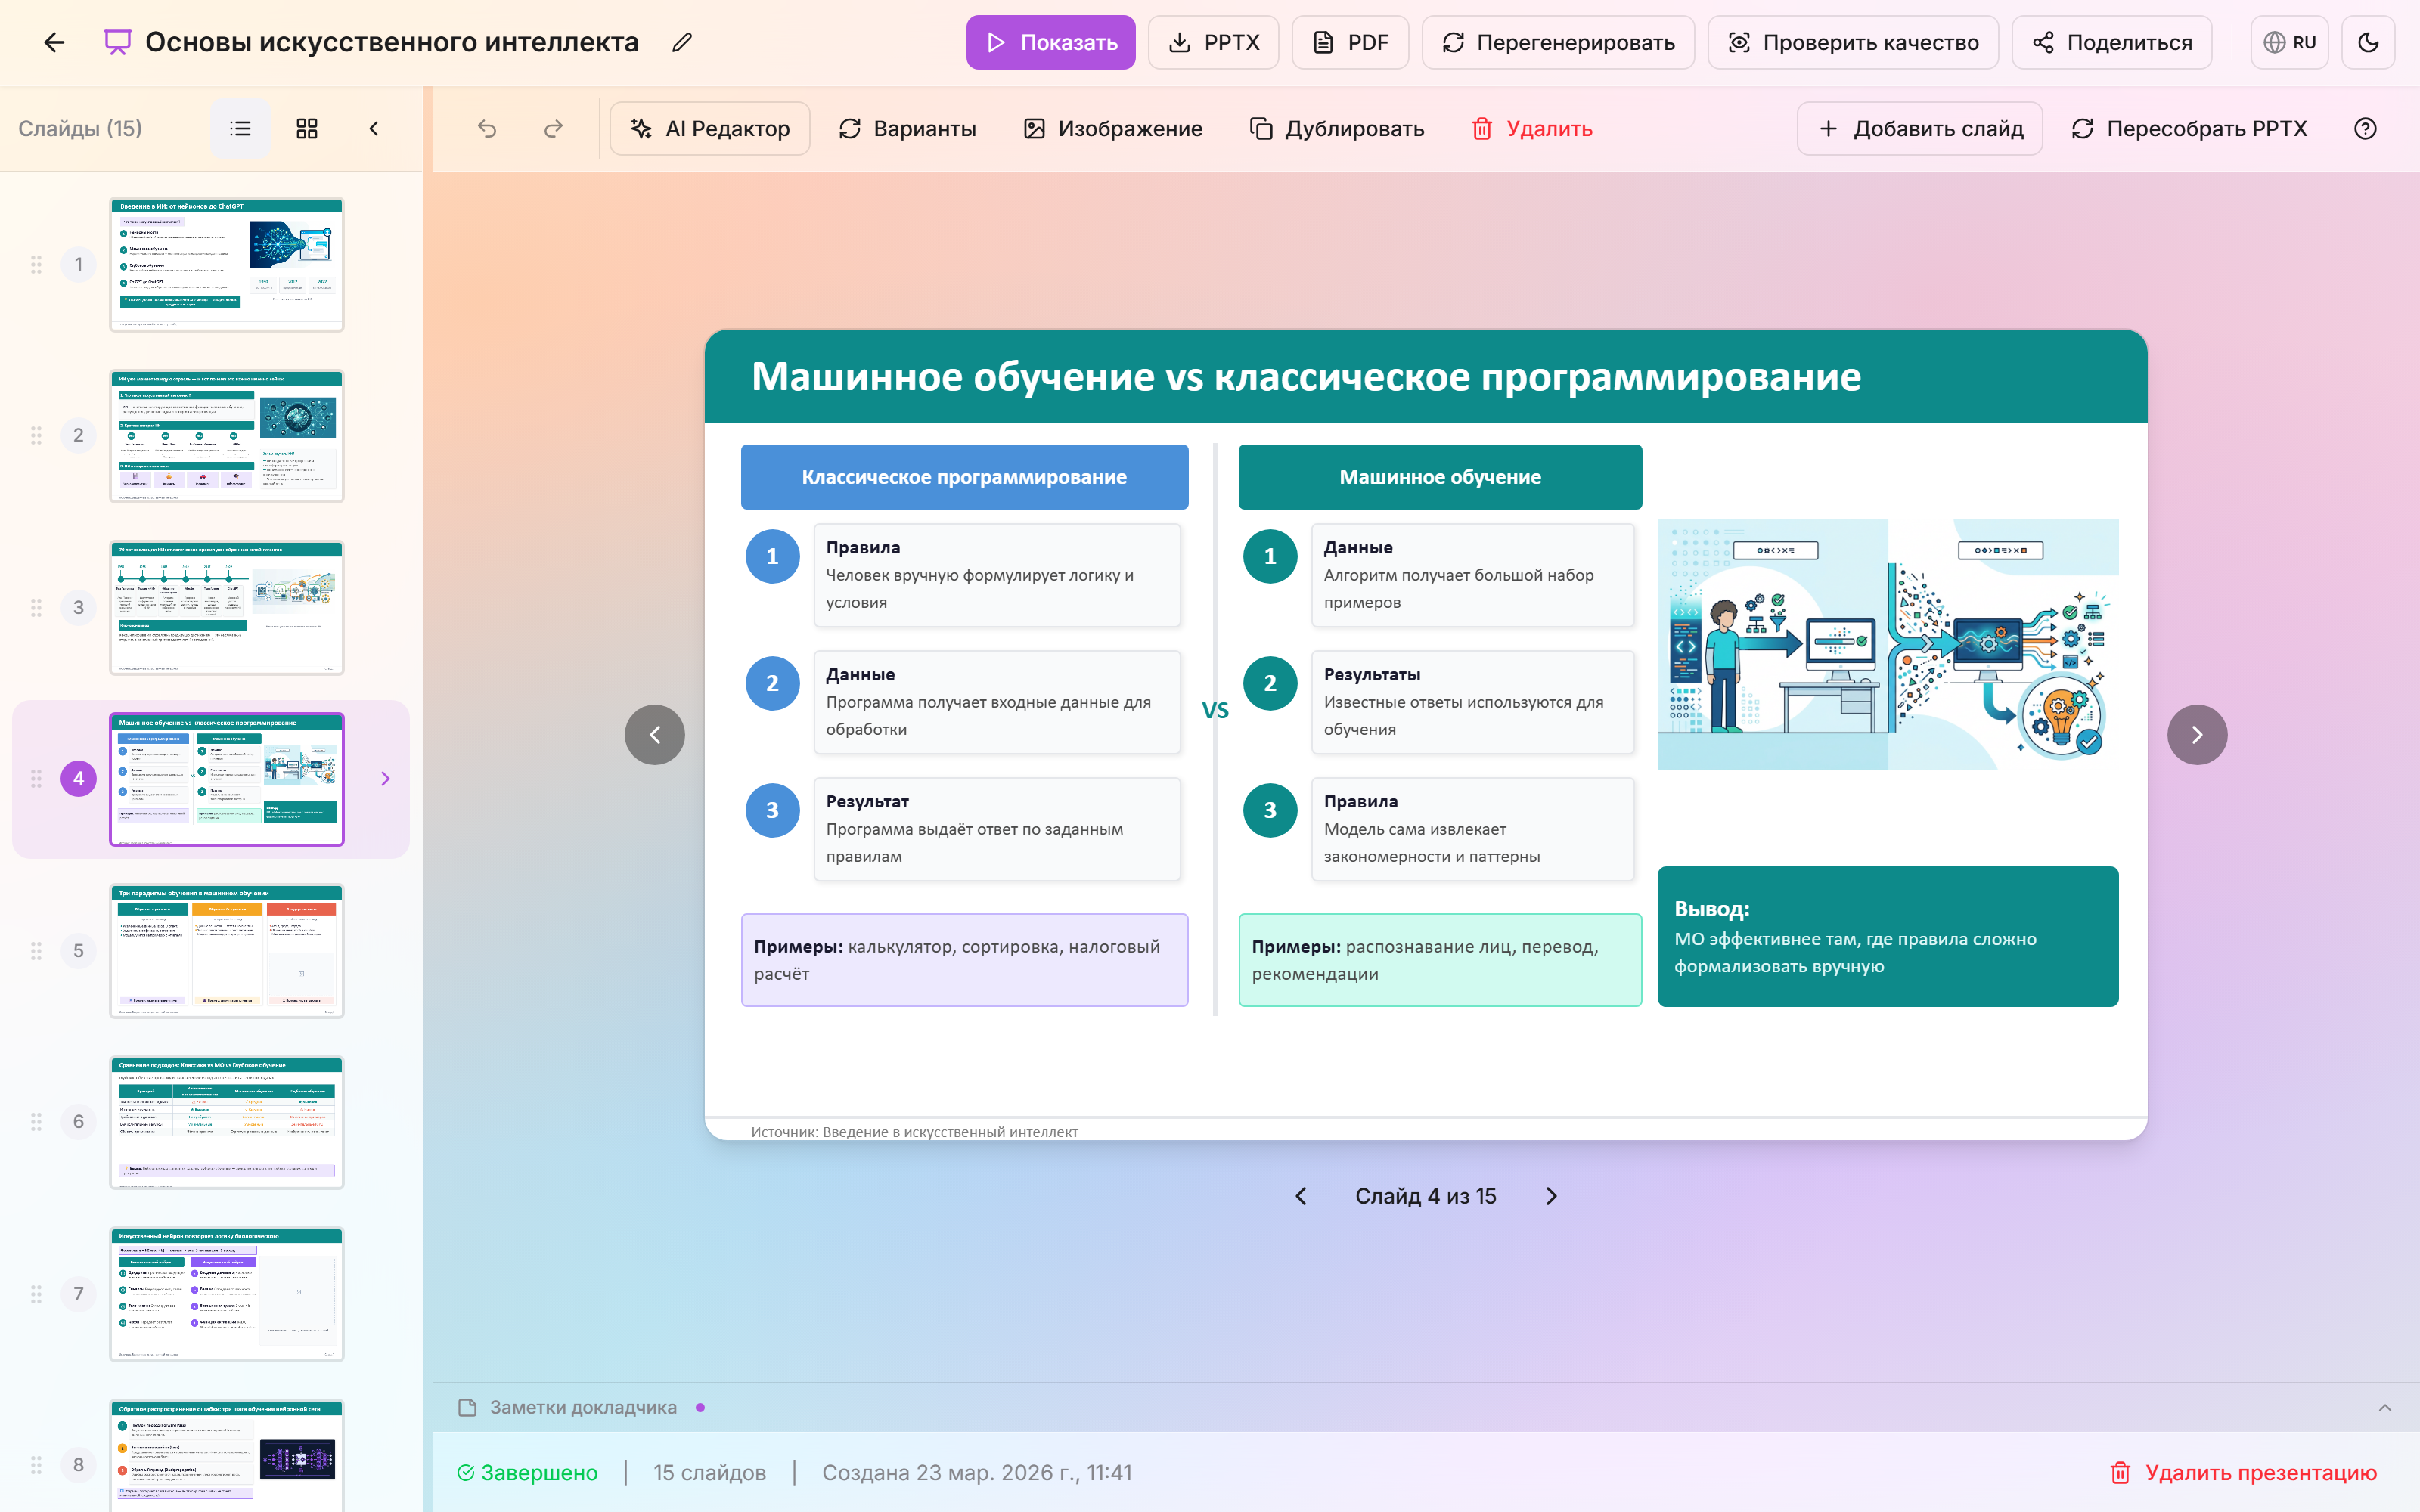
Task: Select slide 2 thumbnail
Action: pos(227,435)
